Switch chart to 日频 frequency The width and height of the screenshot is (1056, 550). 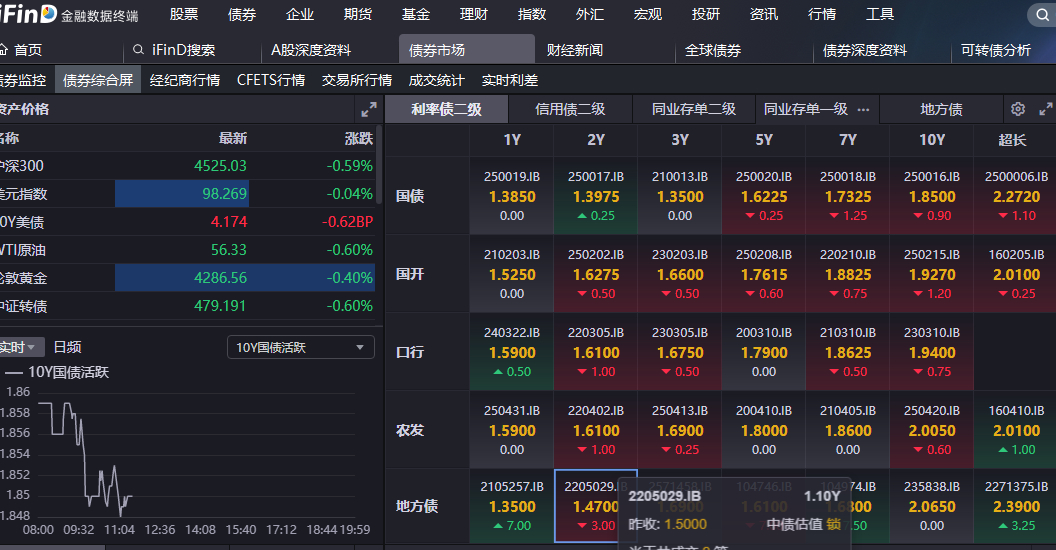tap(67, 347)
